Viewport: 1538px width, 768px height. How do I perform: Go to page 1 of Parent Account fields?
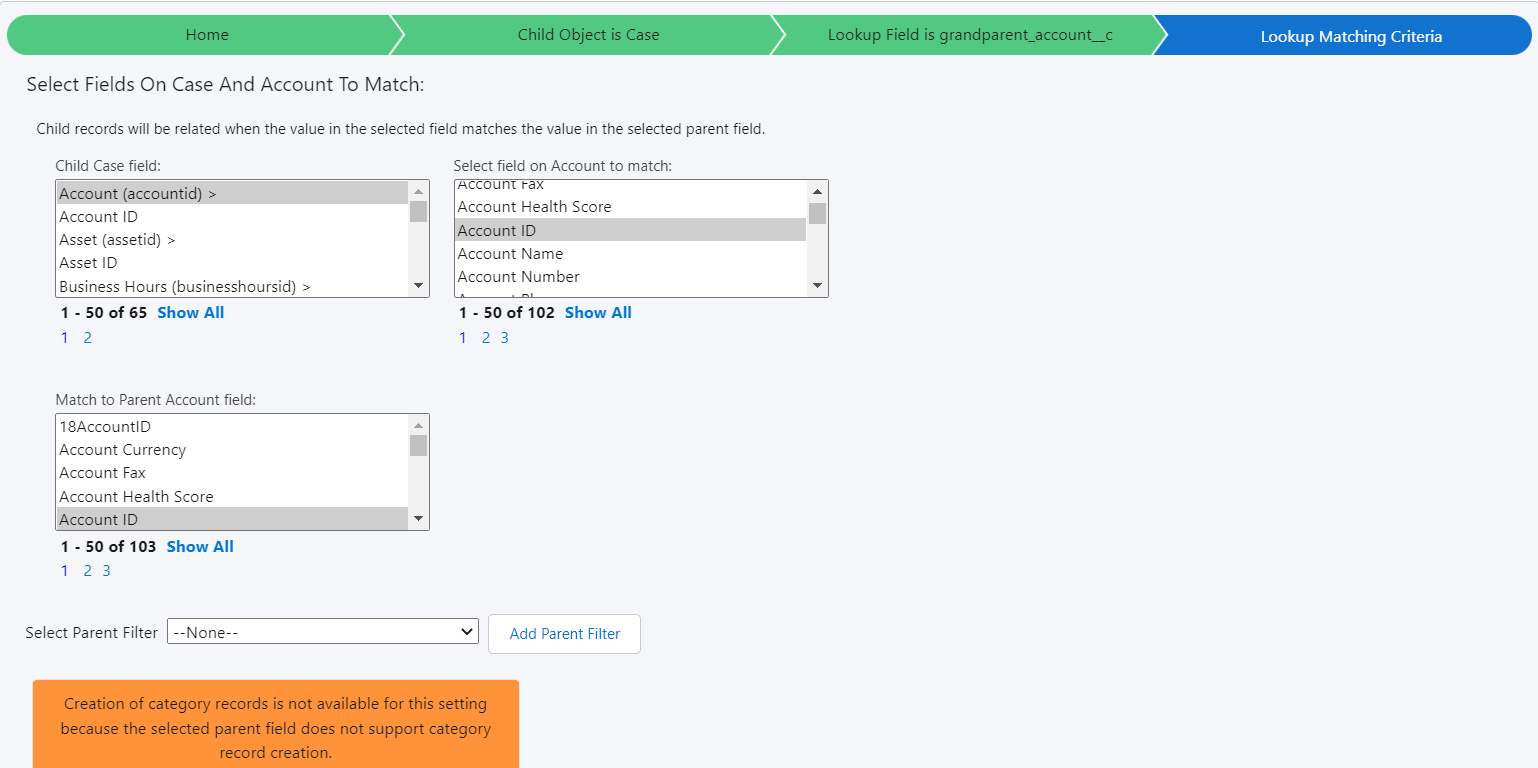click(x=65, y=570)
